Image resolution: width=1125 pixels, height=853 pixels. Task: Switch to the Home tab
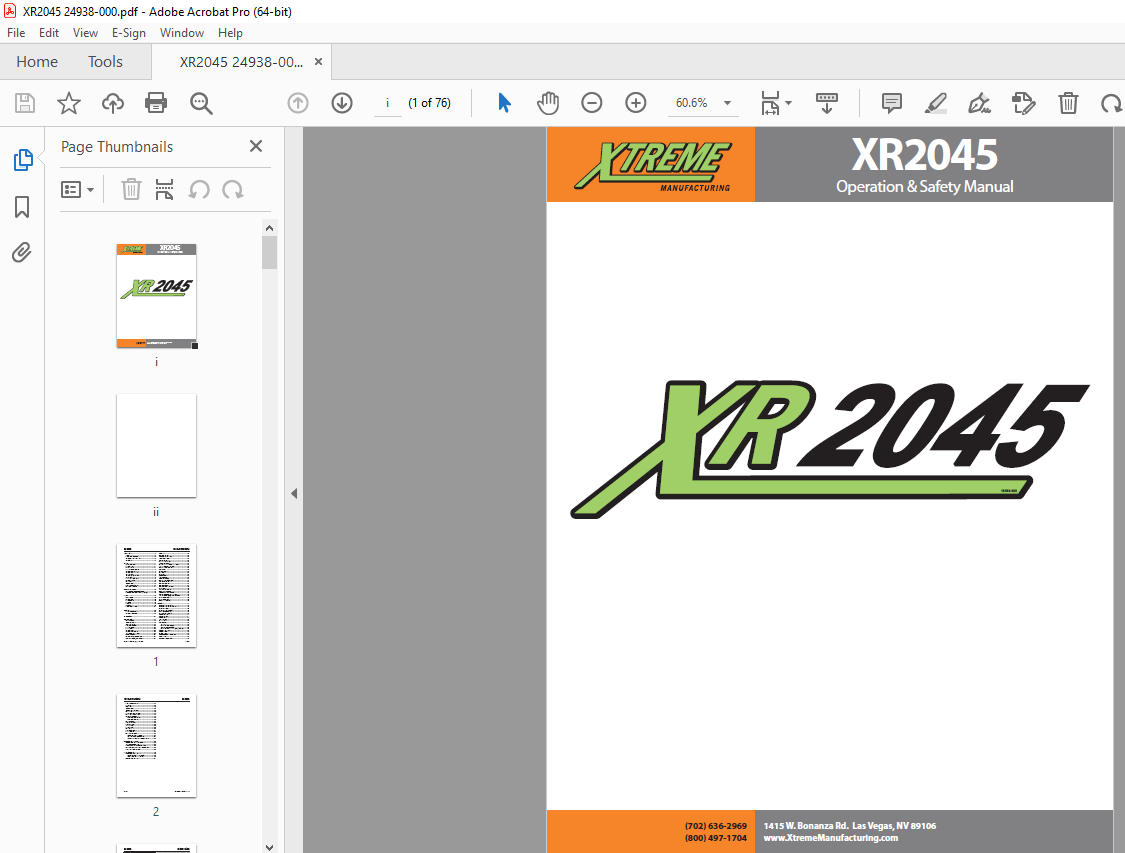37,62
